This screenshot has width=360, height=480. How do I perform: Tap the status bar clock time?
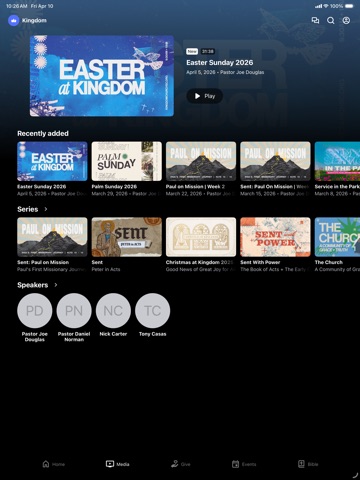(x=17, y=6)
